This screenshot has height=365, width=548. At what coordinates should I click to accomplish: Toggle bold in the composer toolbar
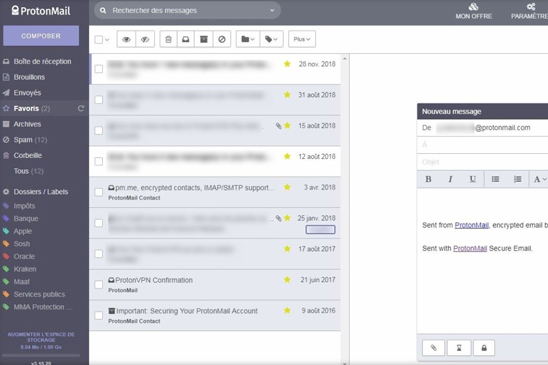[x=428, y=179]
